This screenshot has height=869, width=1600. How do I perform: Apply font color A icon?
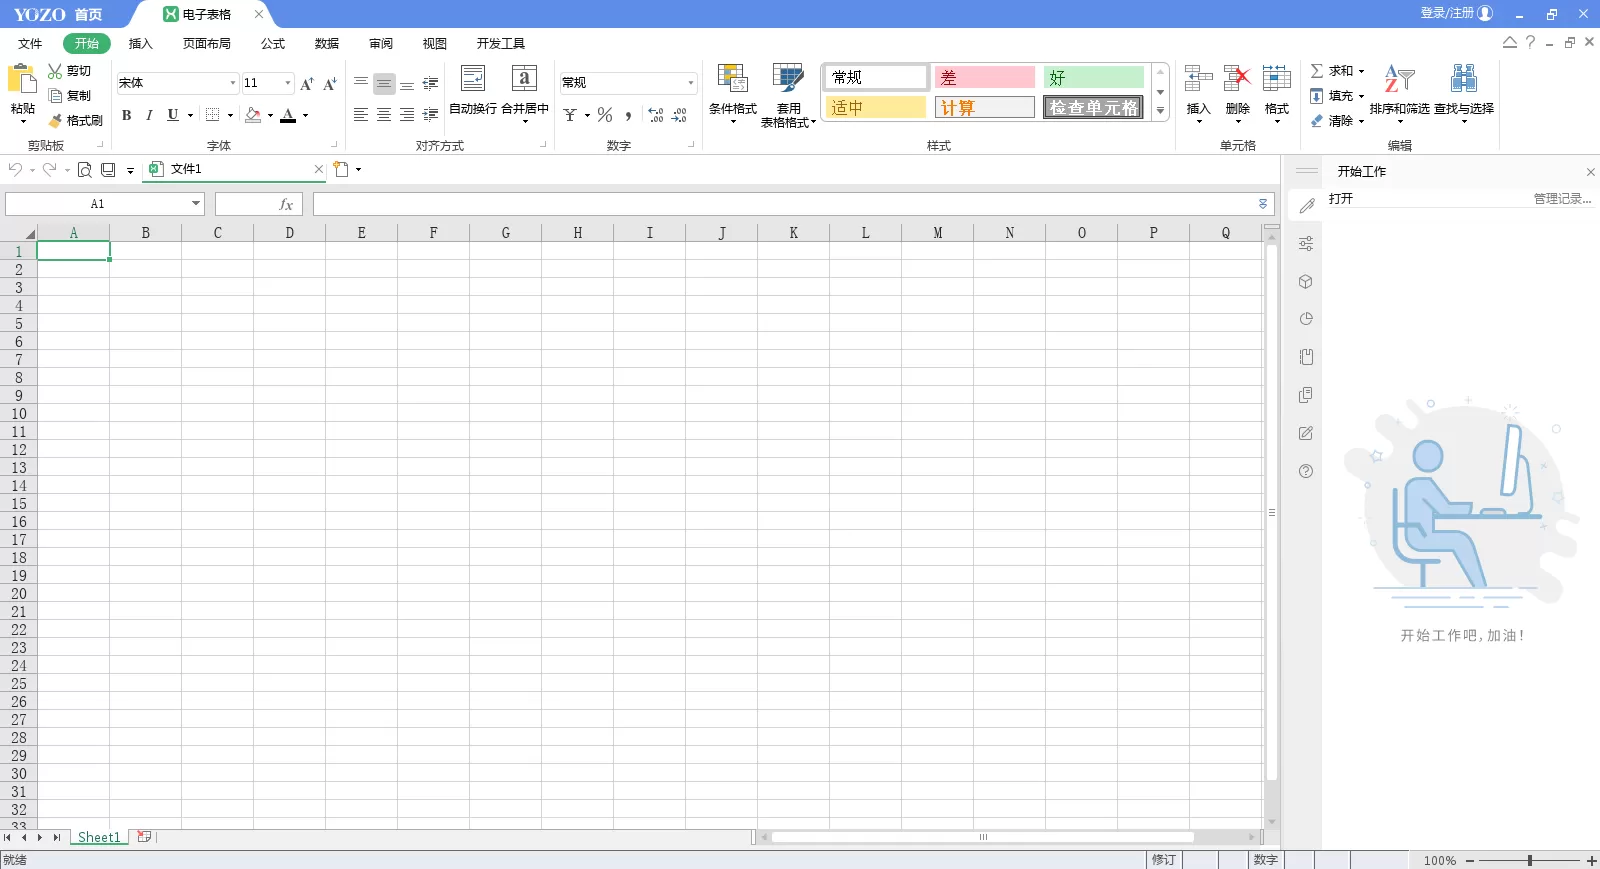[288, 115]
